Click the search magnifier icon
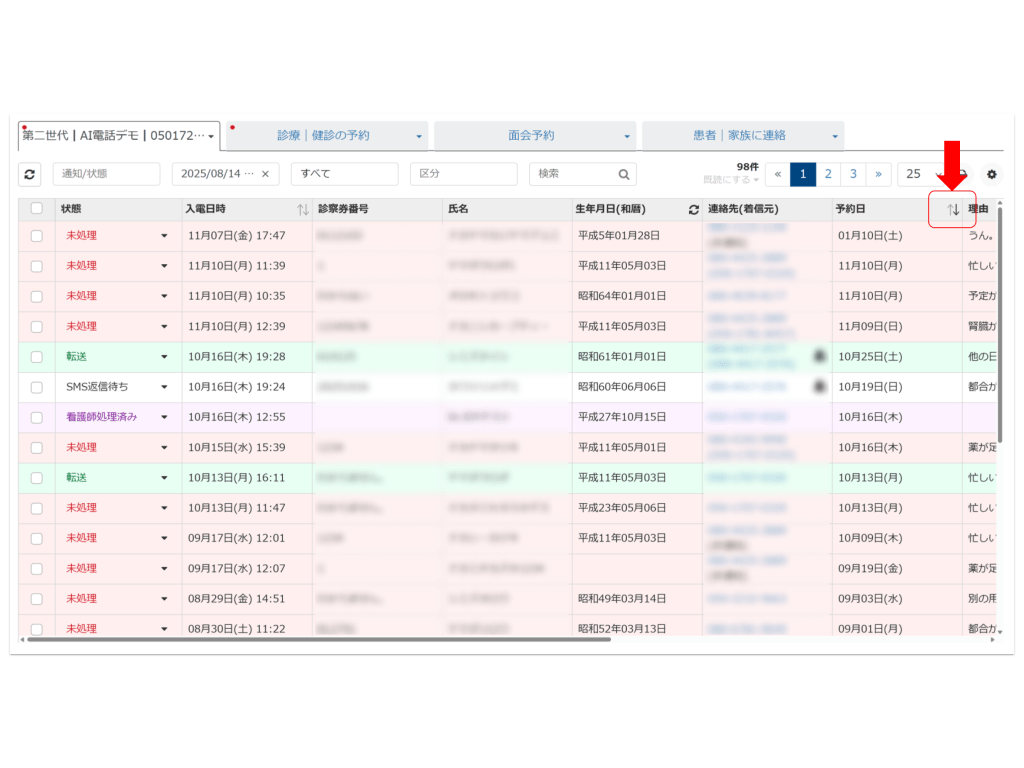The width and height of the screenshot is (1024, 768). [x=624, y=174]
